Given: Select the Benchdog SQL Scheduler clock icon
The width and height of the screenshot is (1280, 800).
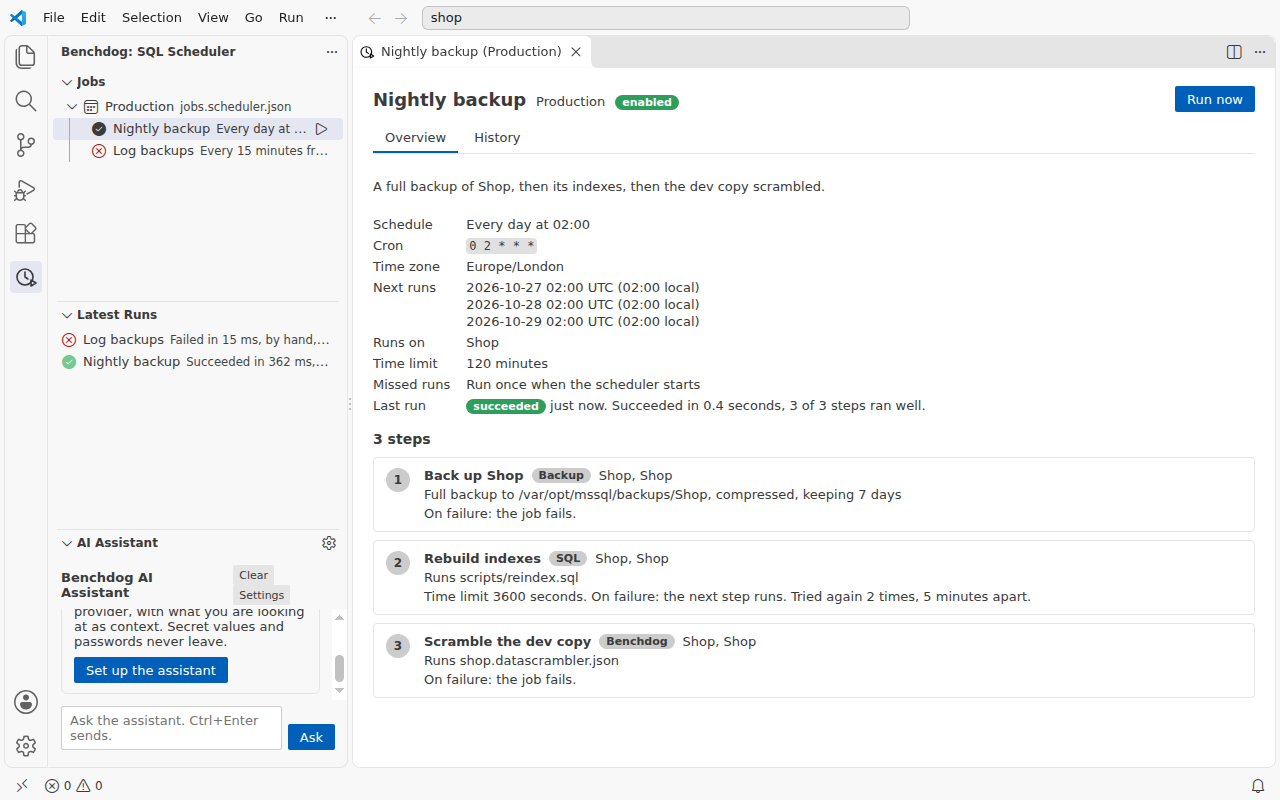Looking at the screenshot, I should (x=26, y=277).
